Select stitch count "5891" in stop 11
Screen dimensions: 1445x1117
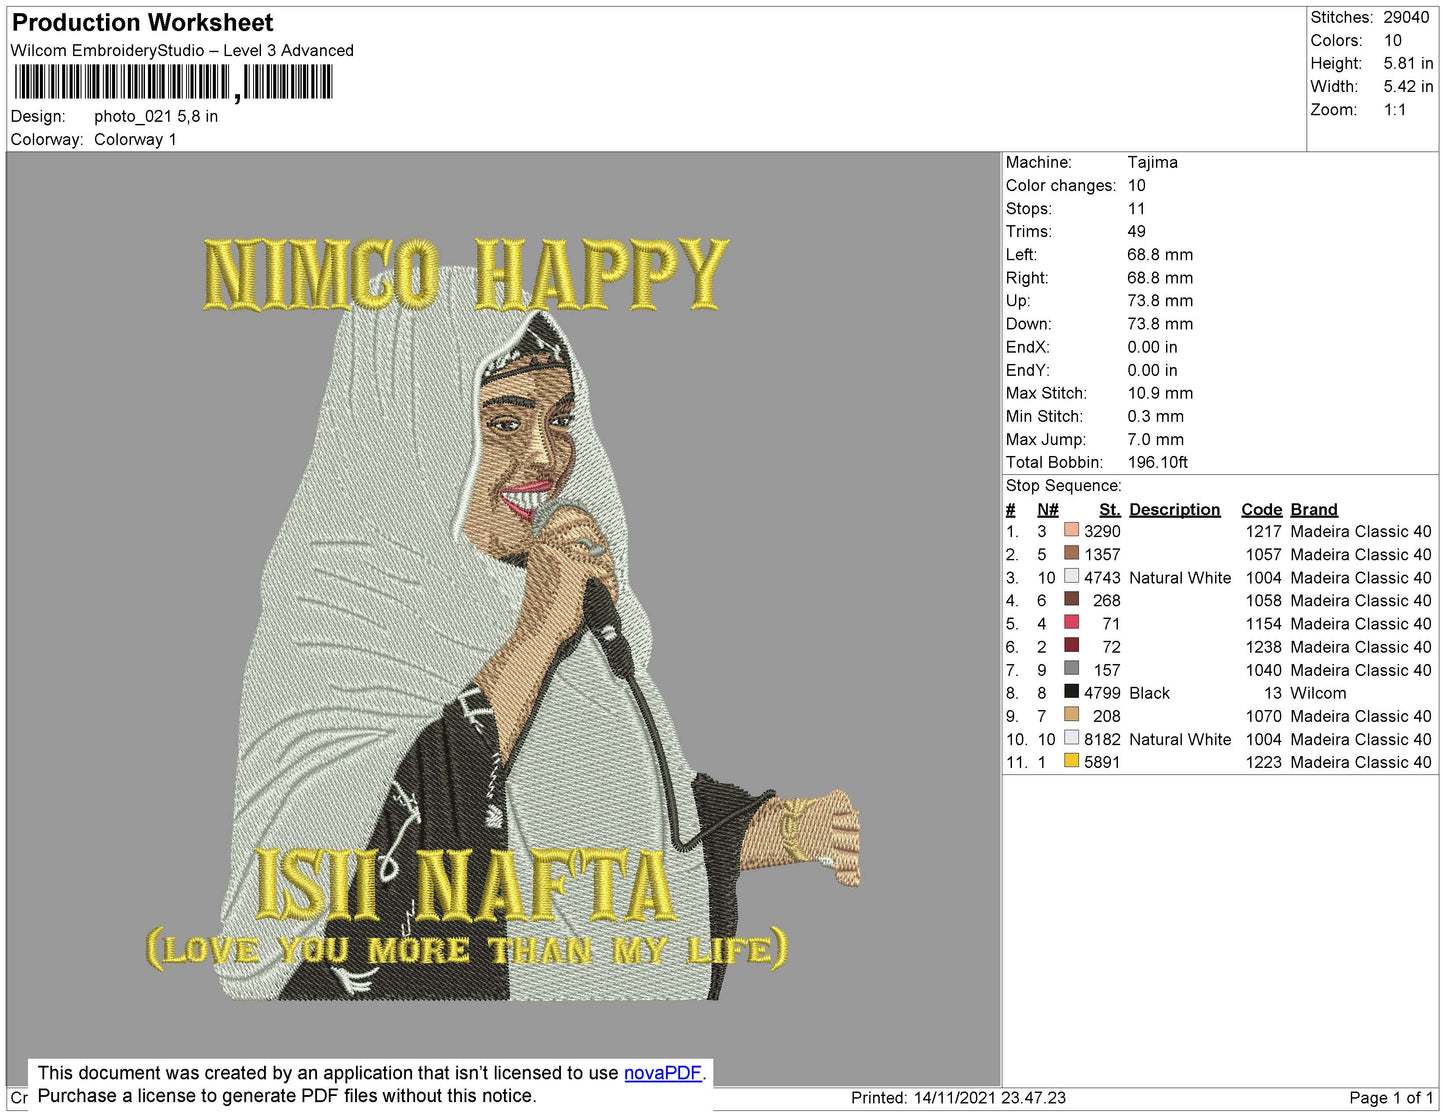coord(1102,762)
